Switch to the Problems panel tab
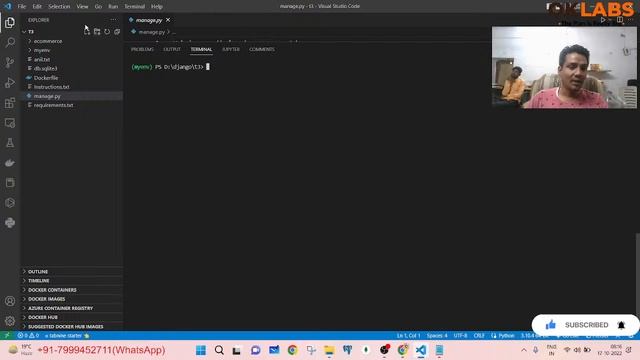Viewport: 640px width, 360px height. pos(142,49)
